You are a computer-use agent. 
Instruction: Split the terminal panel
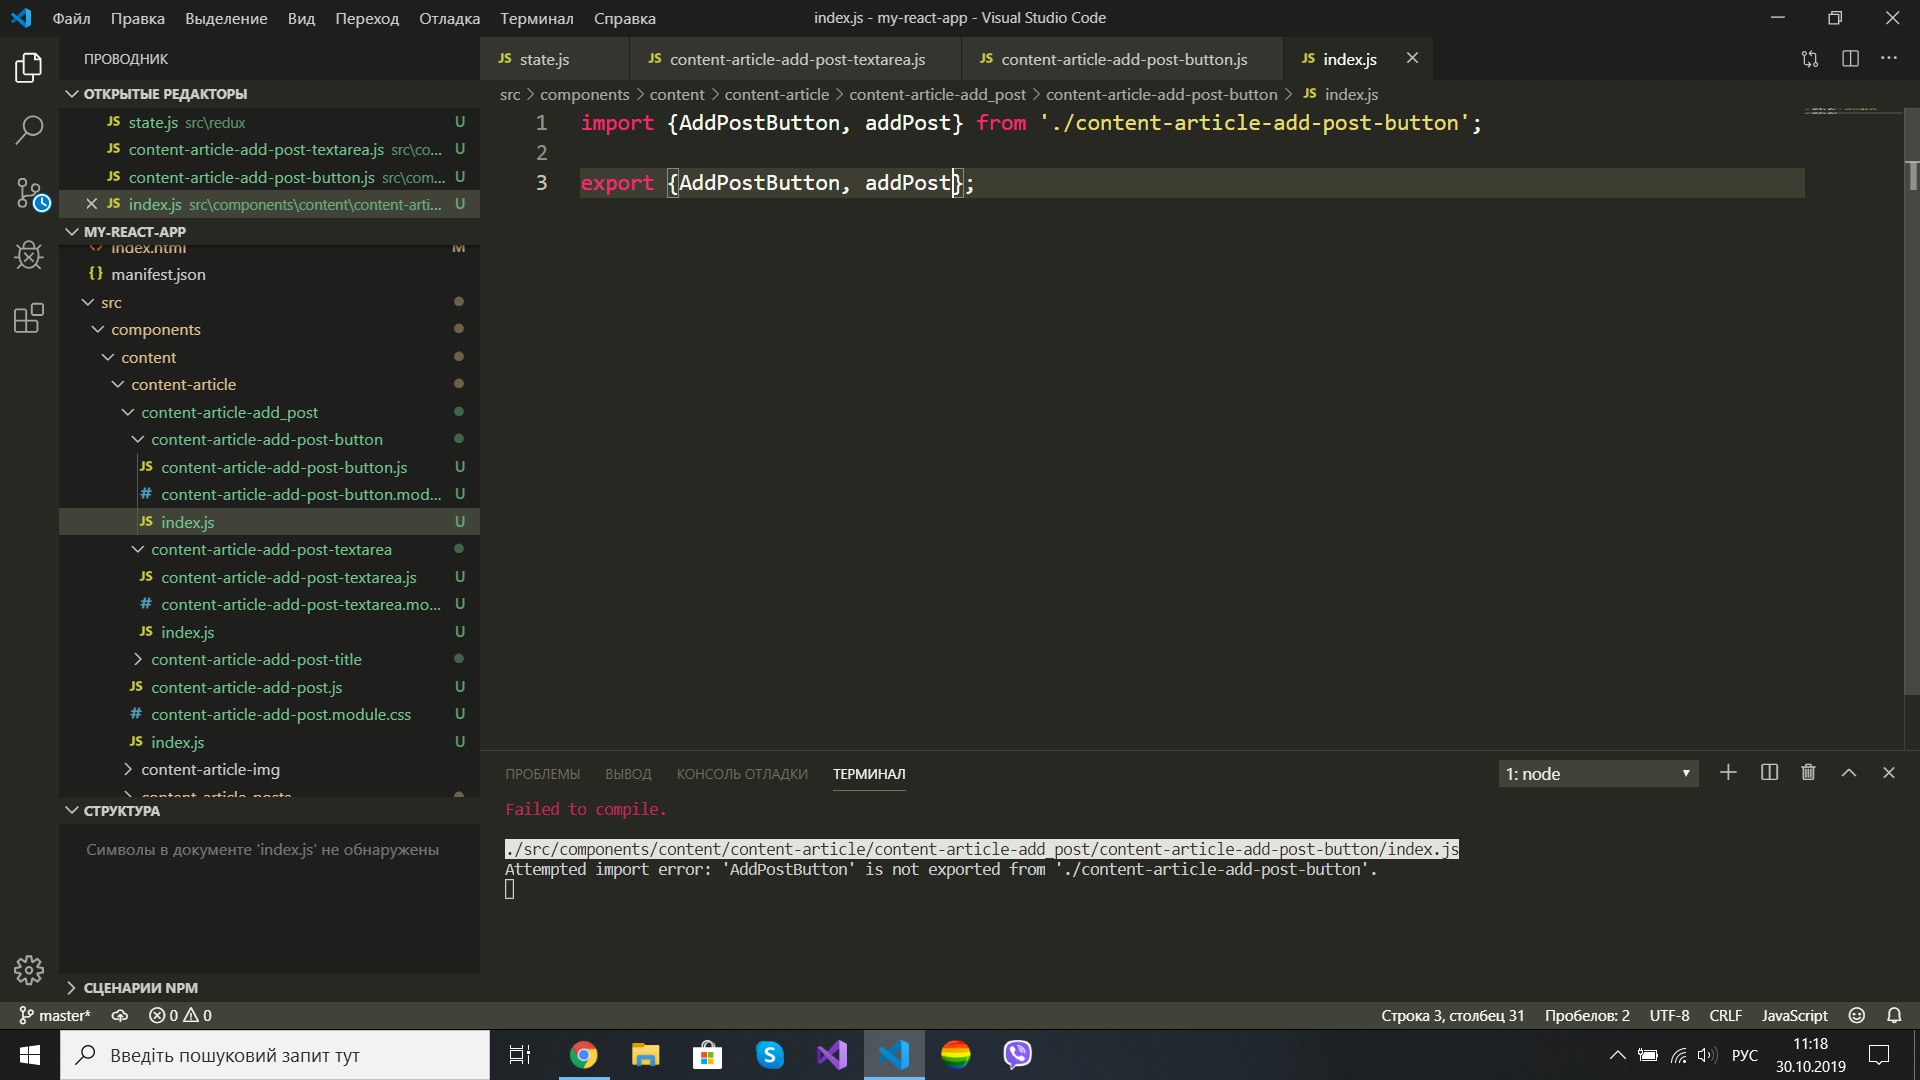1769,773
